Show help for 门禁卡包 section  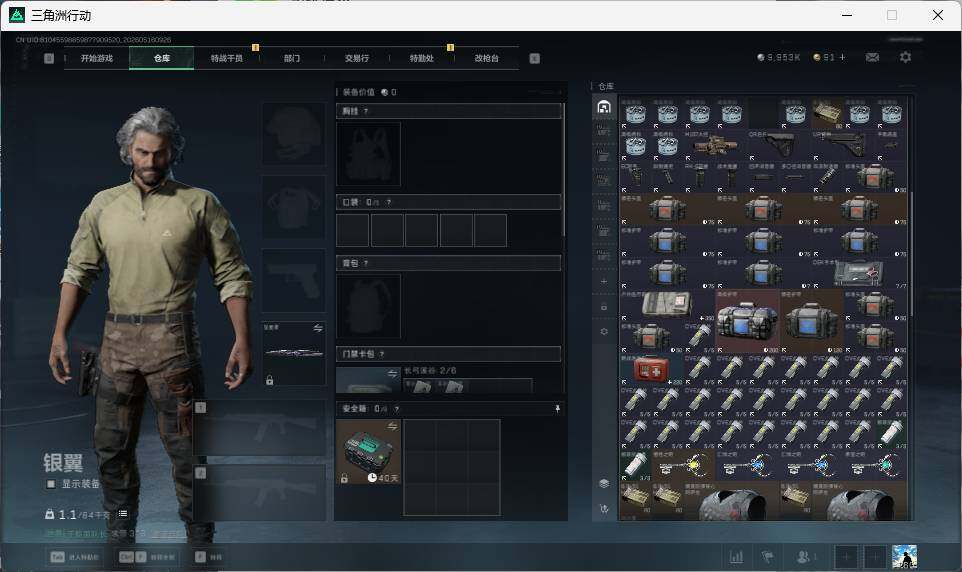pos(382,354)
